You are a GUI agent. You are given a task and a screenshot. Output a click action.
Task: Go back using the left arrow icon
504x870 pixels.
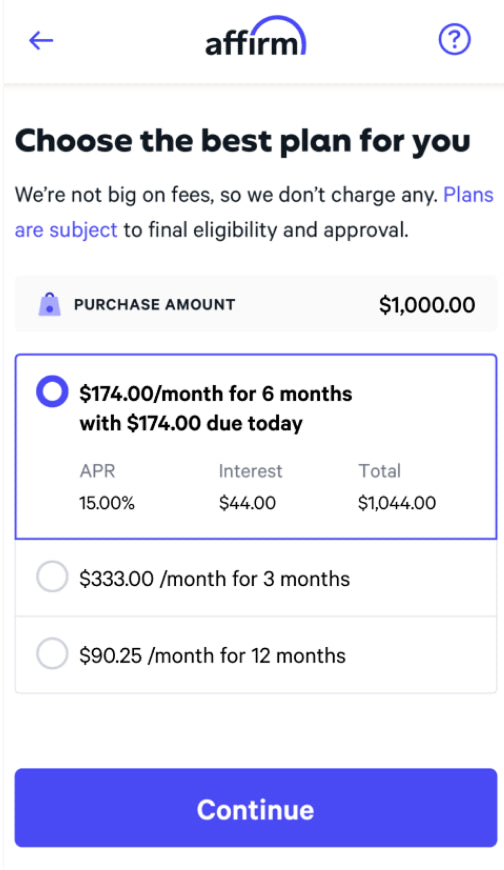point(41,40)
